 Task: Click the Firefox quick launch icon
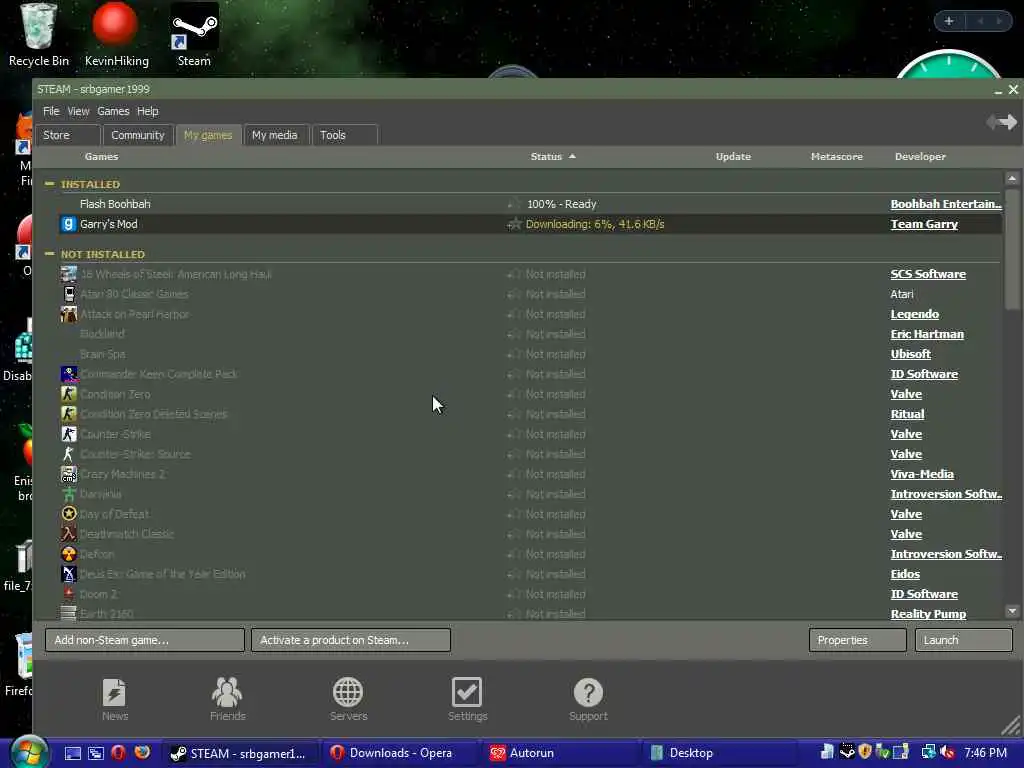coord(142,753)
